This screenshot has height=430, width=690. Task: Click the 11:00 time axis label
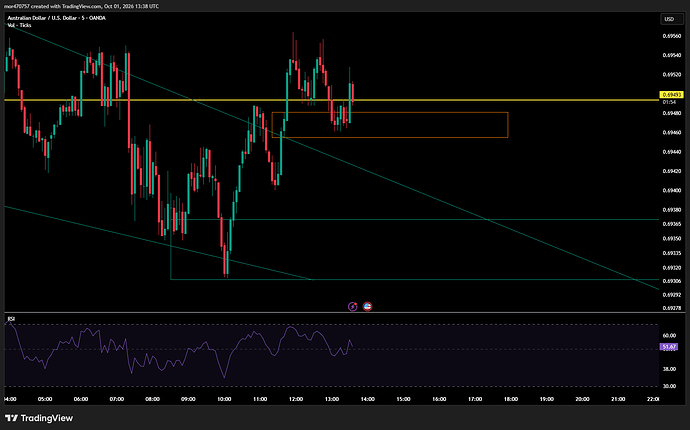click(x=260, y=399)
